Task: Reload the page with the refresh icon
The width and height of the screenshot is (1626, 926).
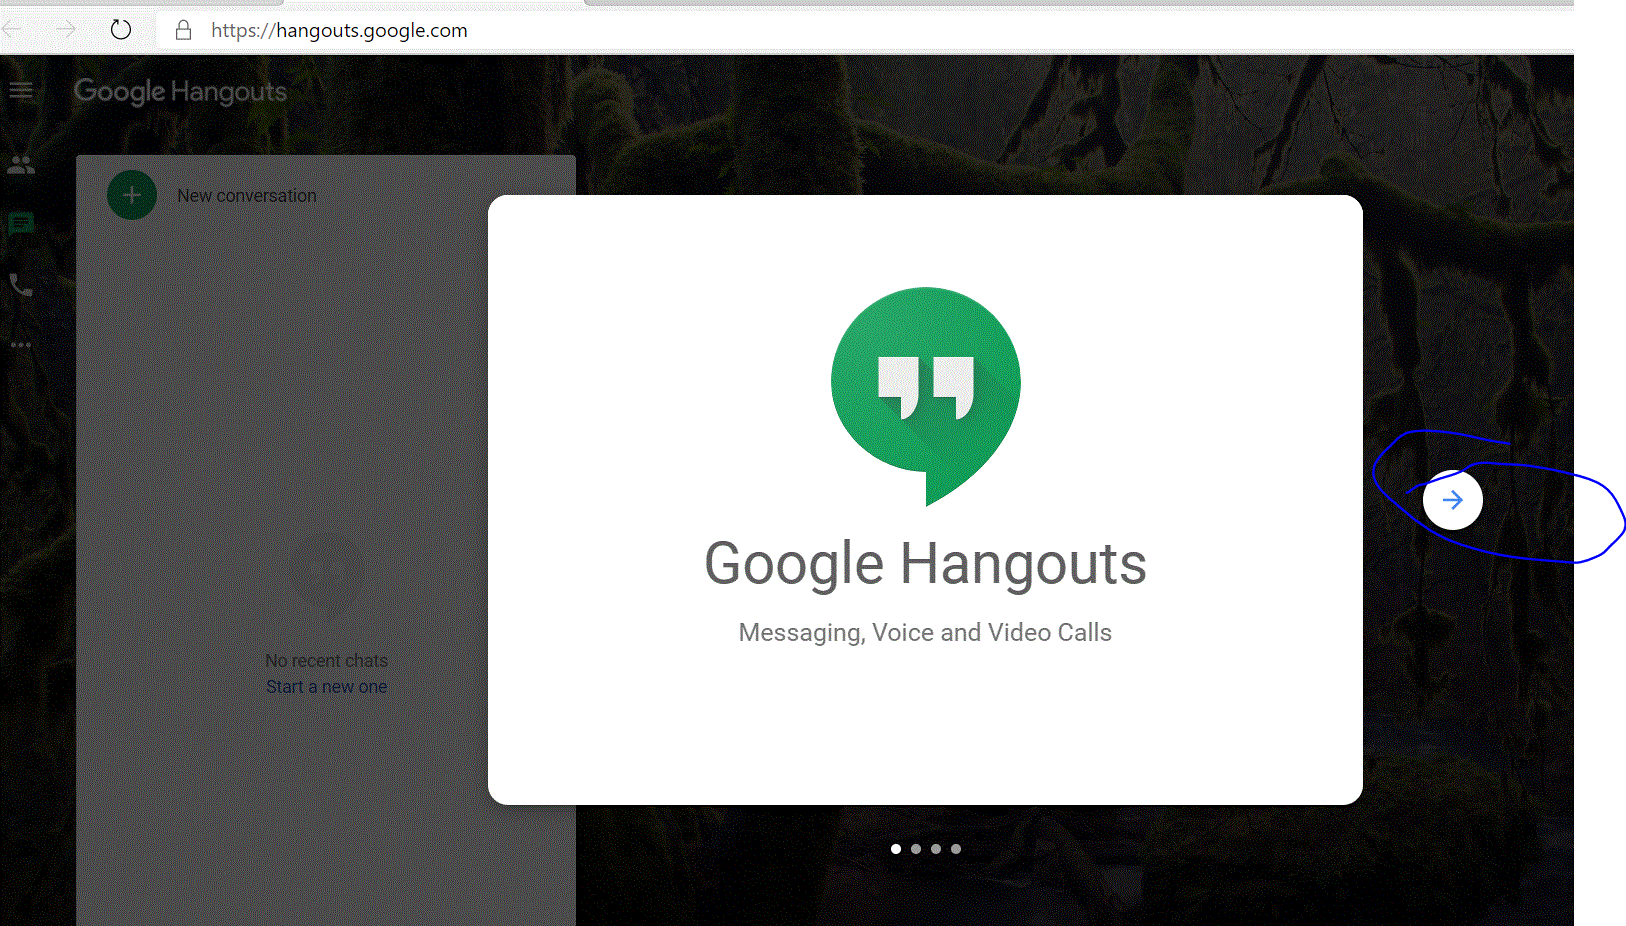Action: (x=121, y=30)
